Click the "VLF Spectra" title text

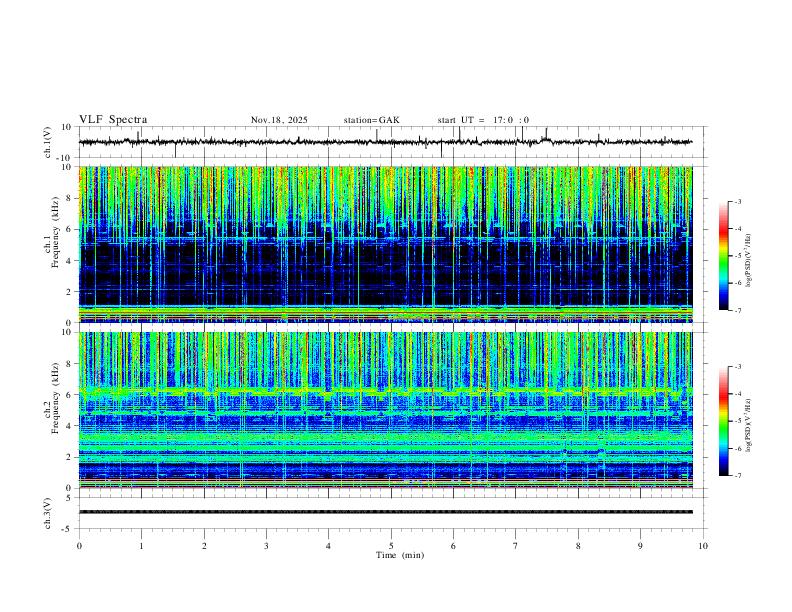pyautogui.click(x=113, y=120)
